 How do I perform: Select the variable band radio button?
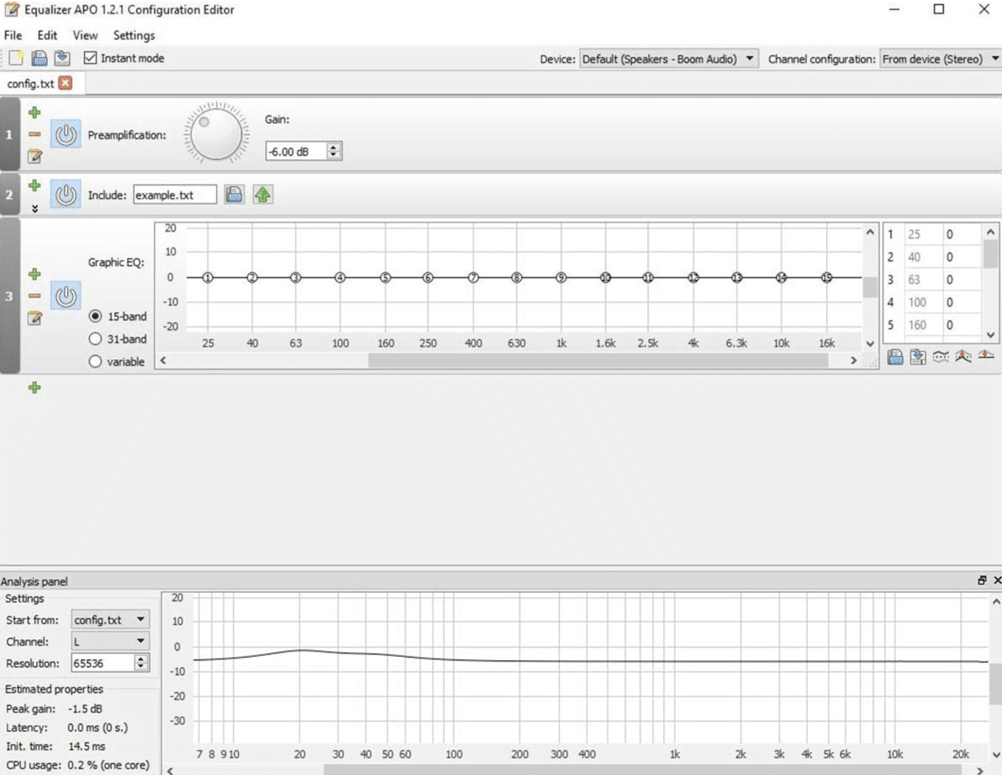(x=95, y=361)
